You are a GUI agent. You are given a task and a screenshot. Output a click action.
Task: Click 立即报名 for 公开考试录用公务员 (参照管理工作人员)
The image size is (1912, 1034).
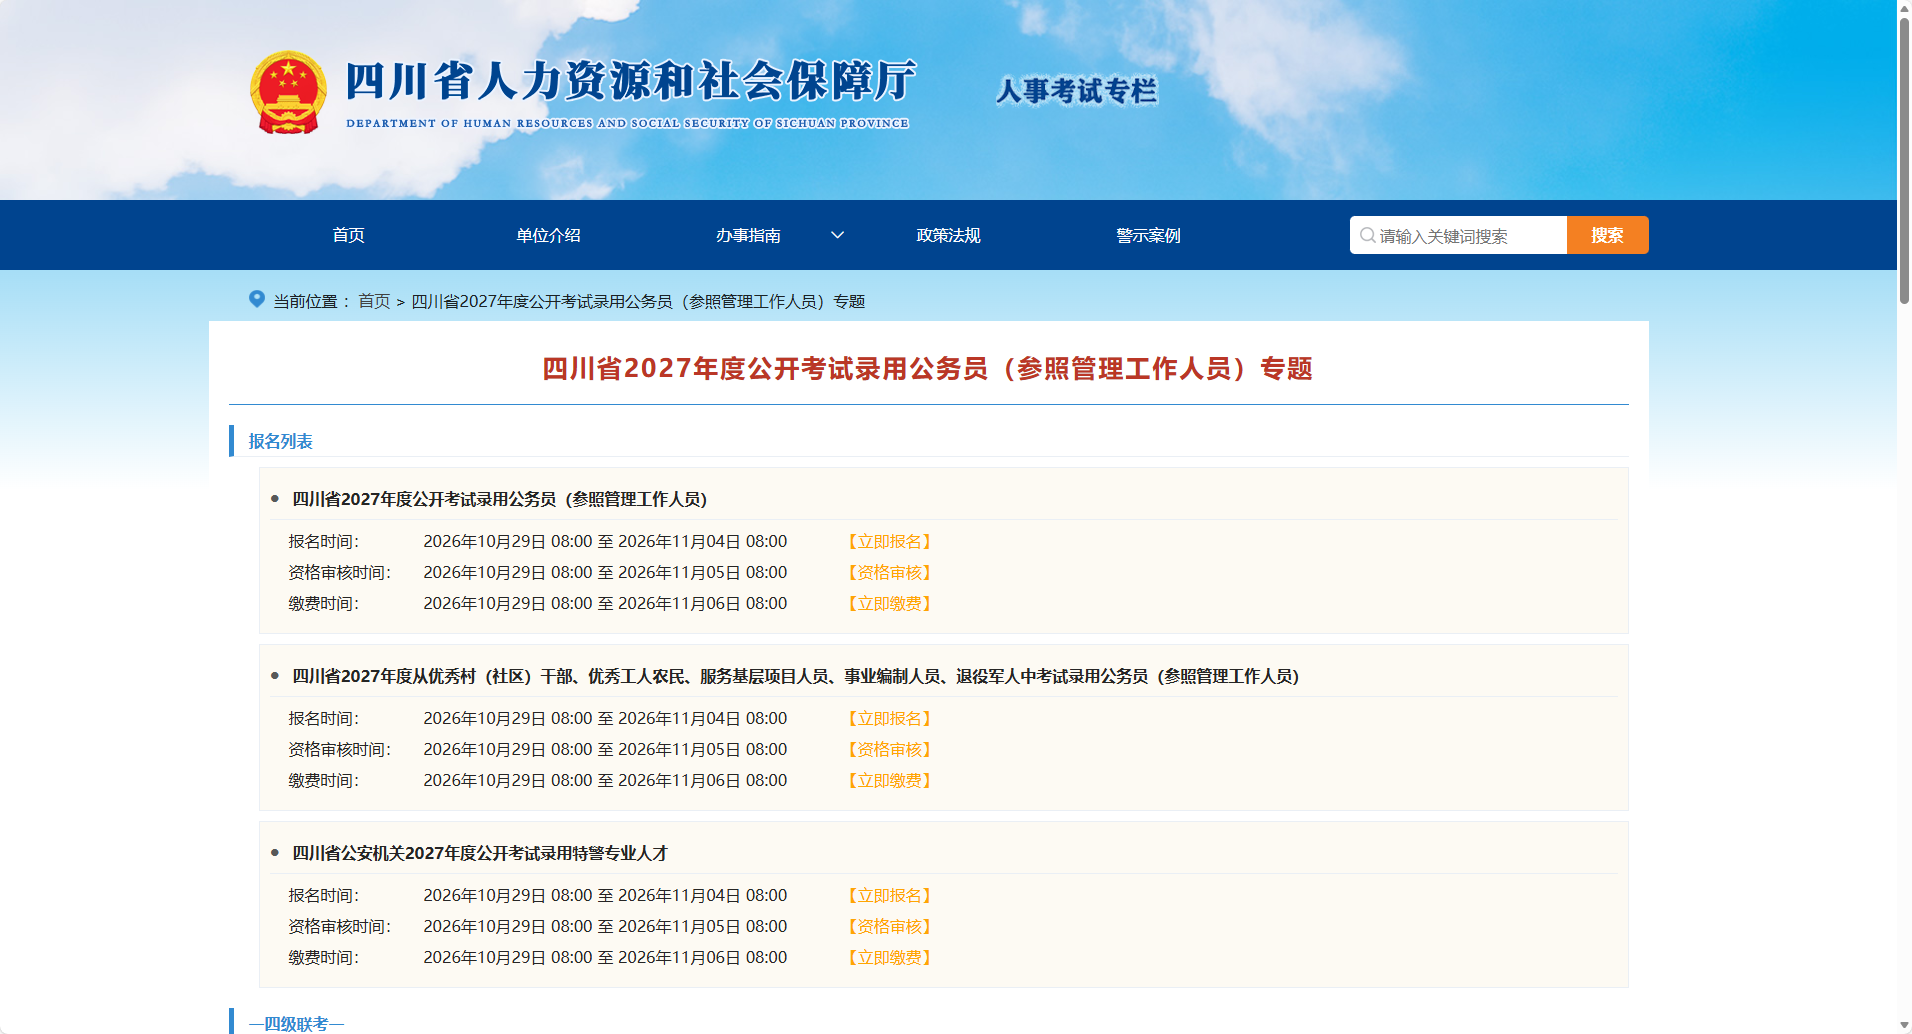pos(890,541)
